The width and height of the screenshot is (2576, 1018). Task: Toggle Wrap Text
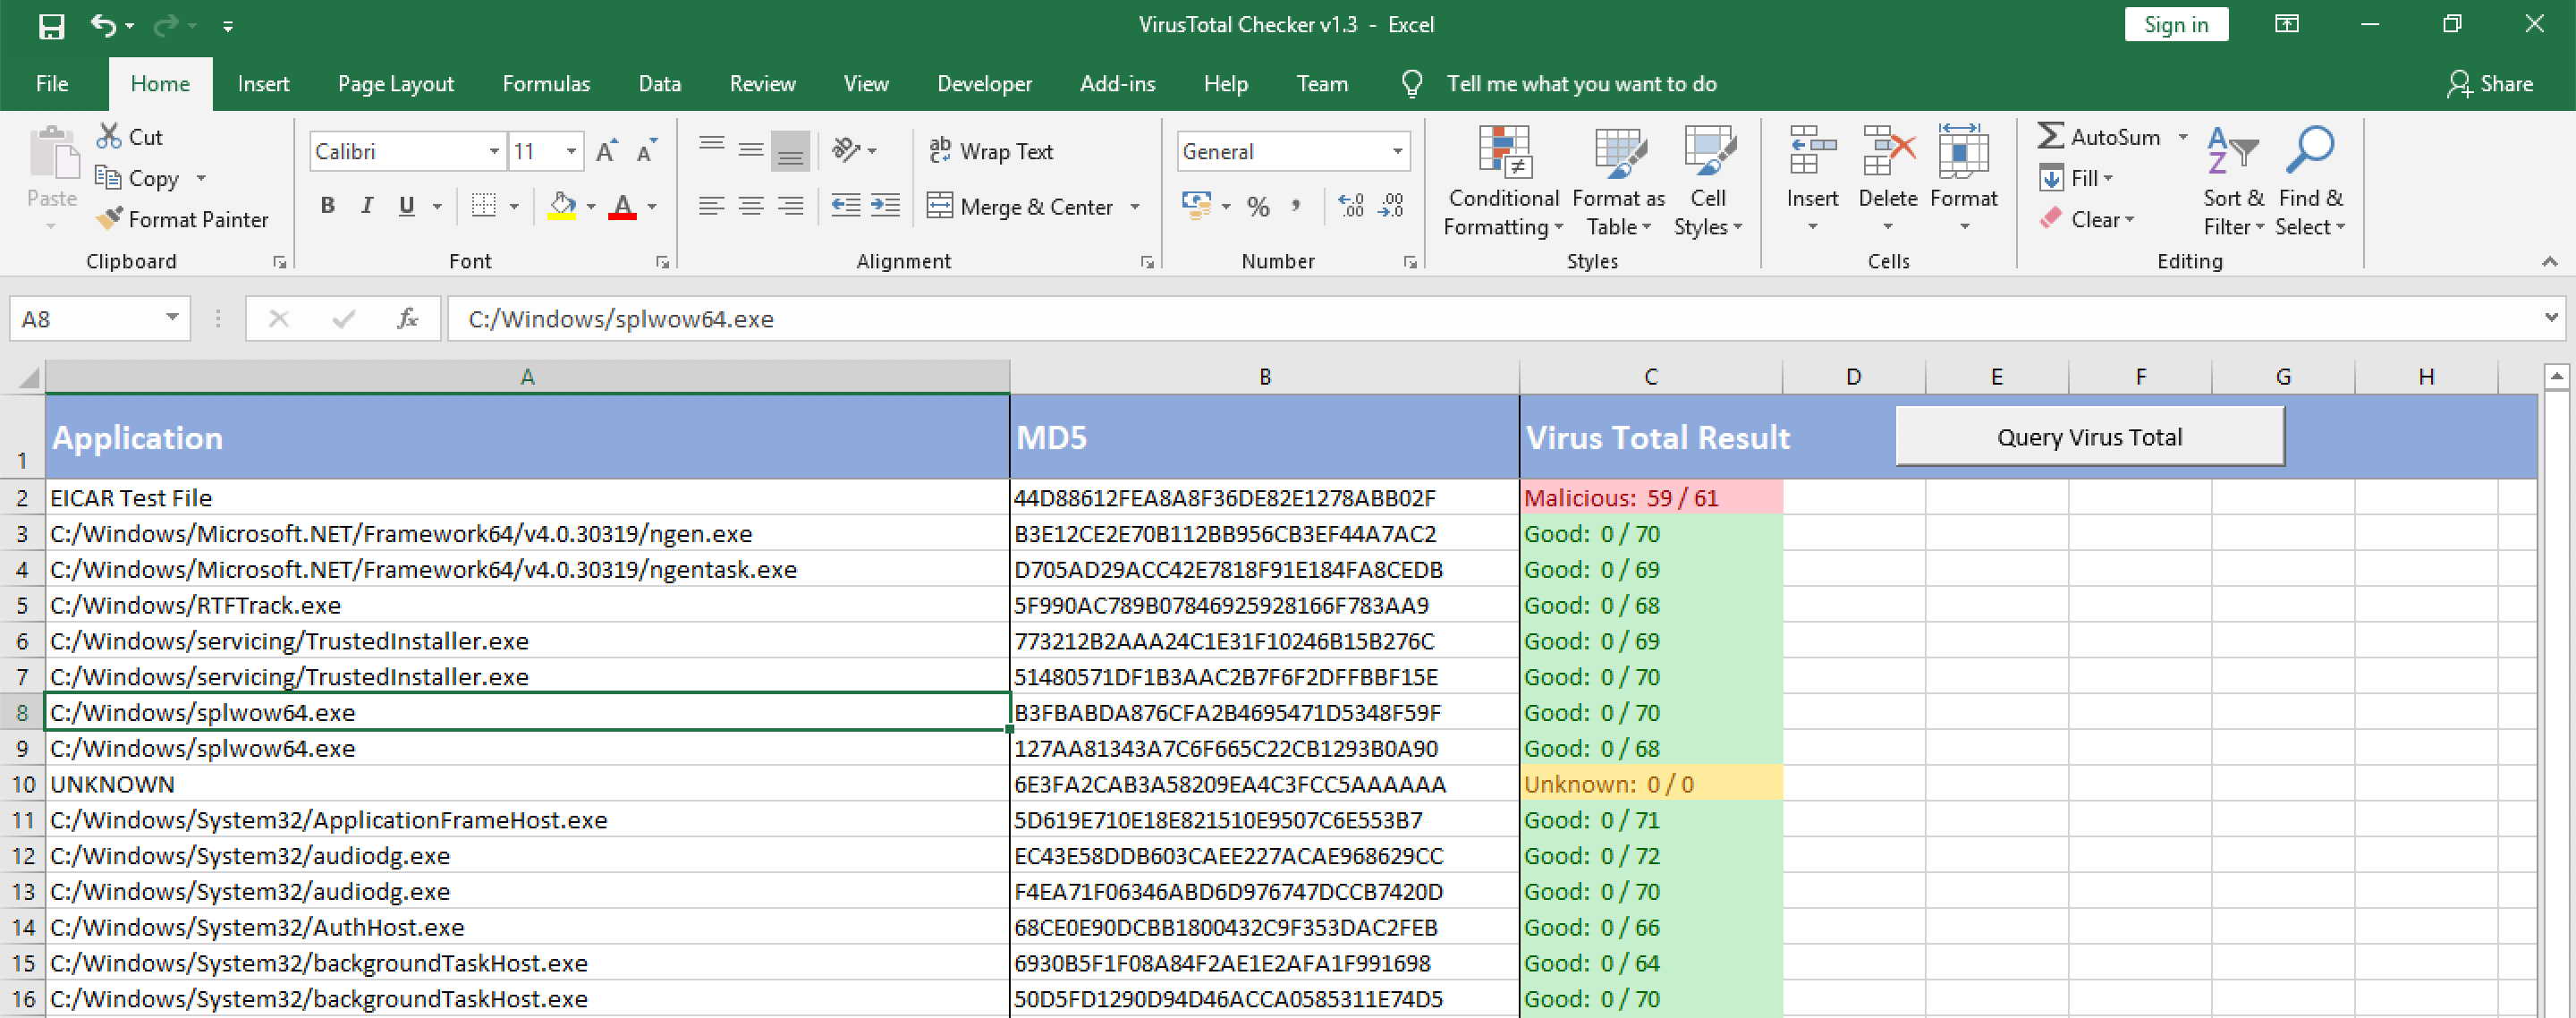coord(991,151)
